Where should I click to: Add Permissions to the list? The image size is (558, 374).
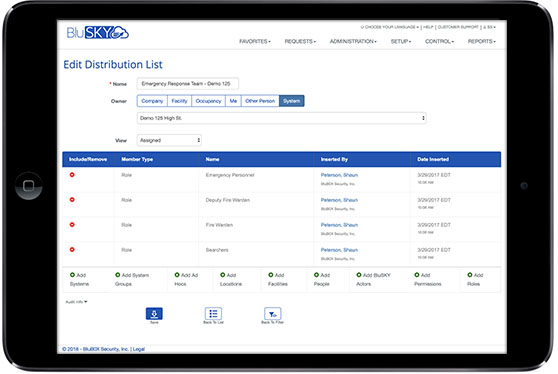click(427, 279)
